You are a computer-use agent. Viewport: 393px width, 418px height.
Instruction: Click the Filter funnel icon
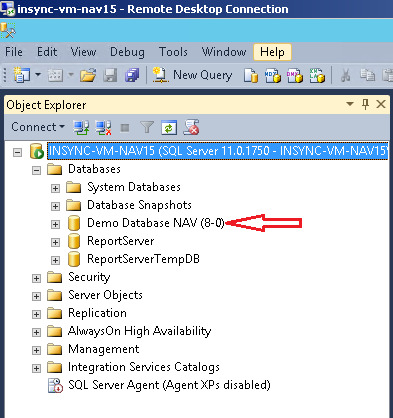pyautogui.click(x=147, y=127)
